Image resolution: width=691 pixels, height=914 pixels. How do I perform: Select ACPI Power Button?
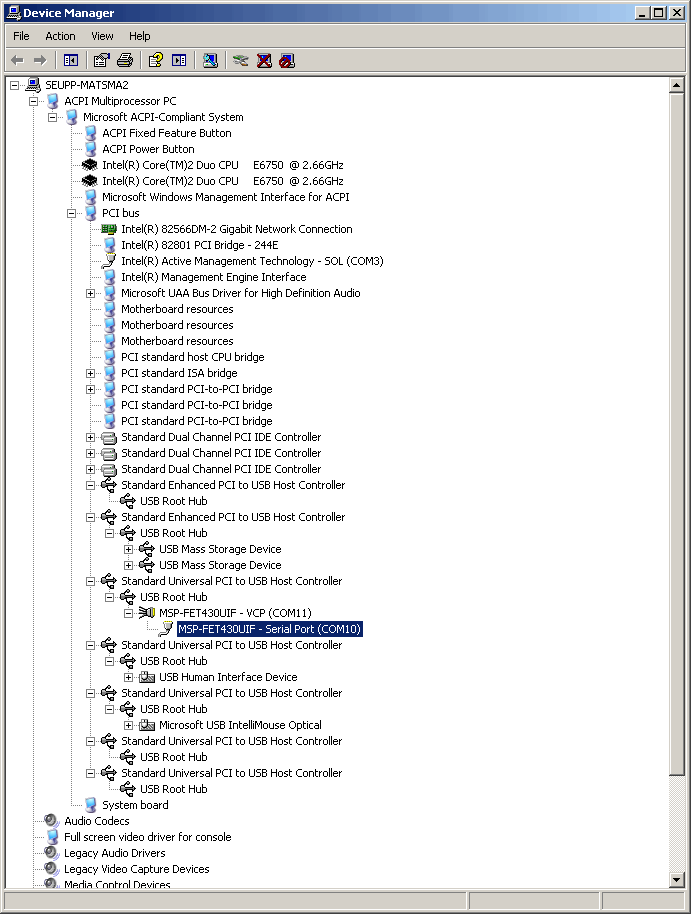coord(148,149)
